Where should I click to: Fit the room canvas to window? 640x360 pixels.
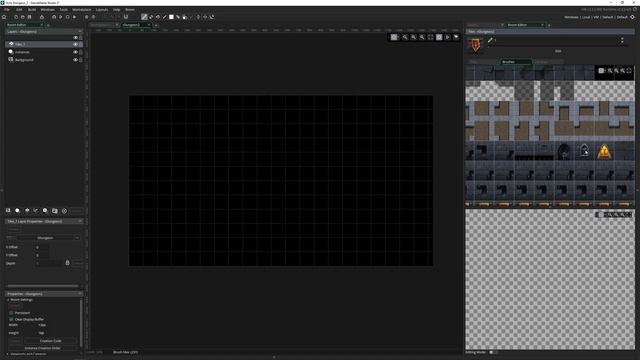(431, 37)
